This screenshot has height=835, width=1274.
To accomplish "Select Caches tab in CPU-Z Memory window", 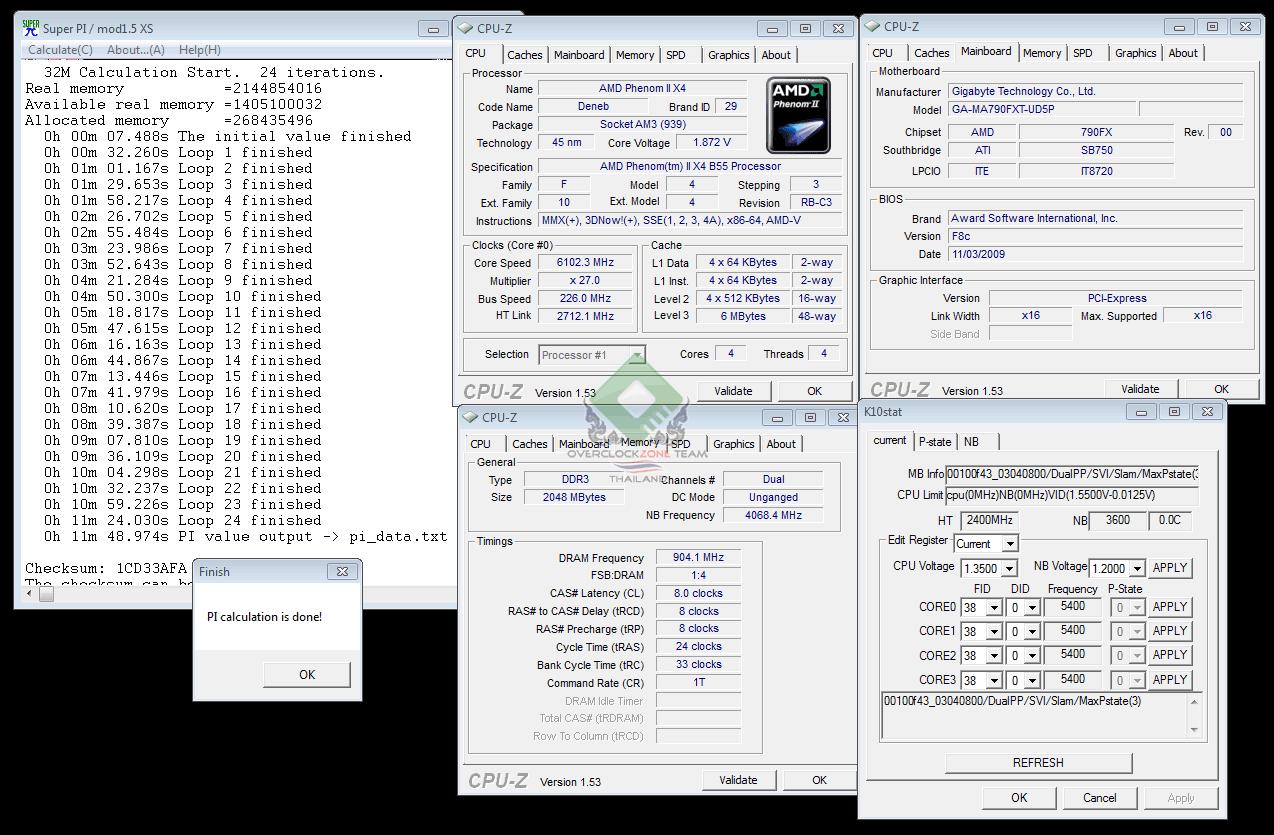I will [529, 444].
